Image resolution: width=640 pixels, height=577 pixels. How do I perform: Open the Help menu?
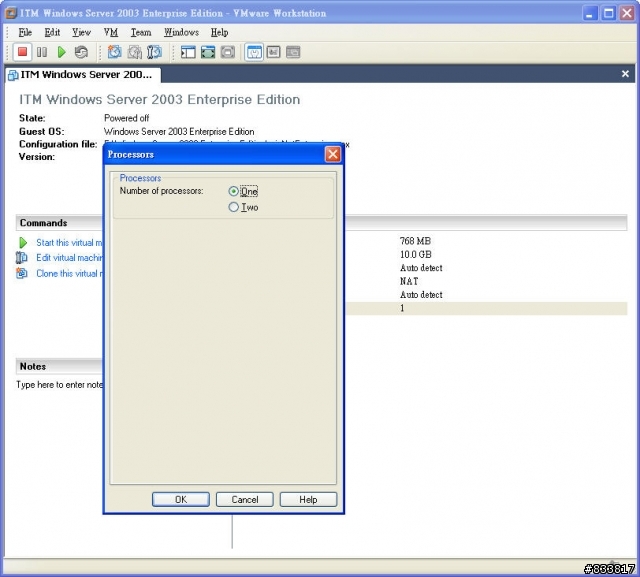pyautogui.click(x=219, y=32)
